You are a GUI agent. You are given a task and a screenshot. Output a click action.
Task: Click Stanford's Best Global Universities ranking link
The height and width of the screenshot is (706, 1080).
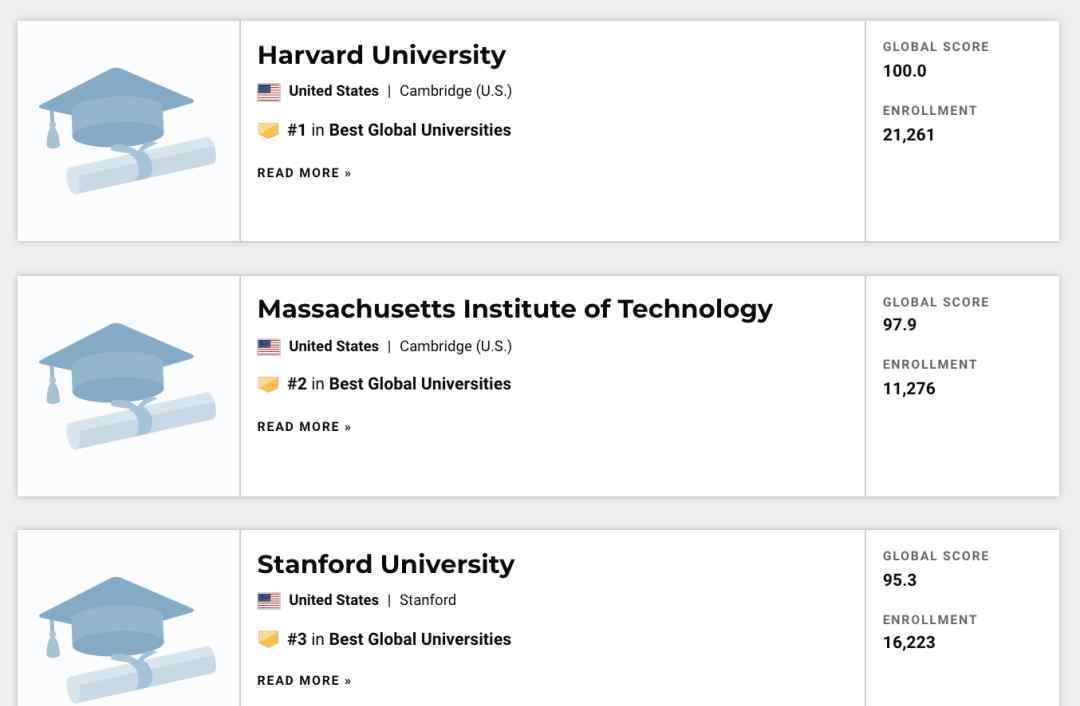click(419, 639)
